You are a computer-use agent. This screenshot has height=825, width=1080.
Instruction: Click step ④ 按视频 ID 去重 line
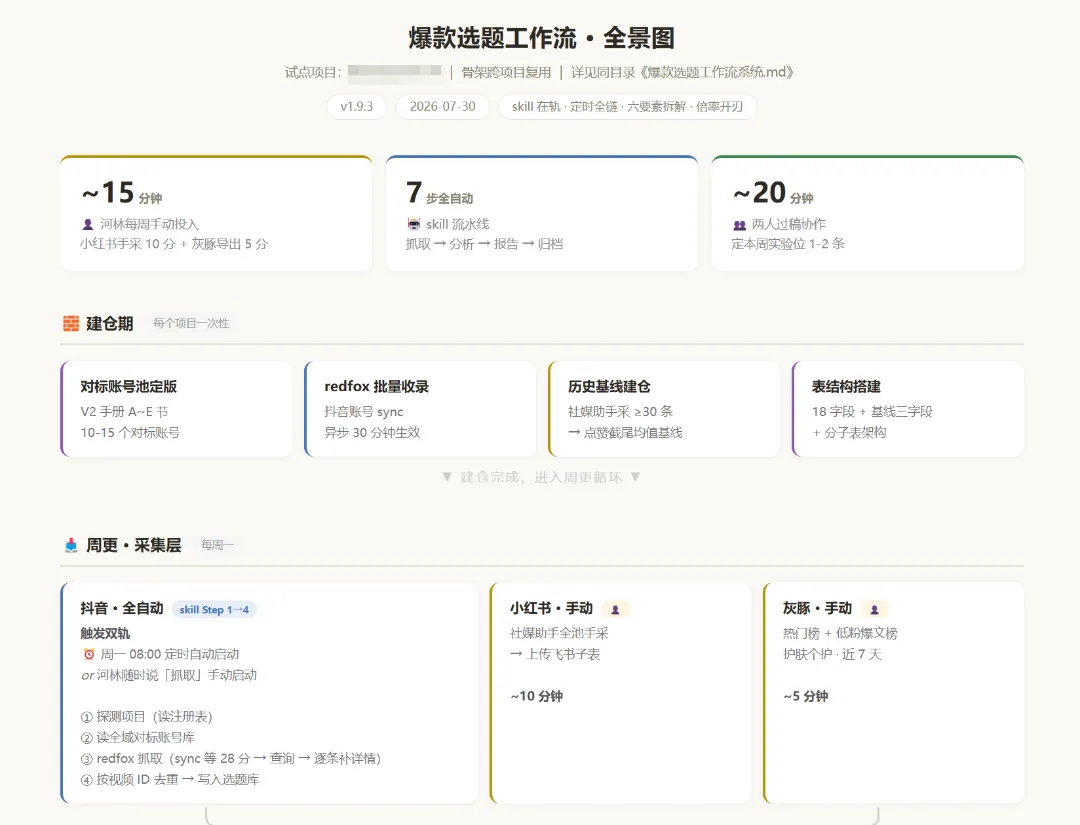(x=170, y=780)
